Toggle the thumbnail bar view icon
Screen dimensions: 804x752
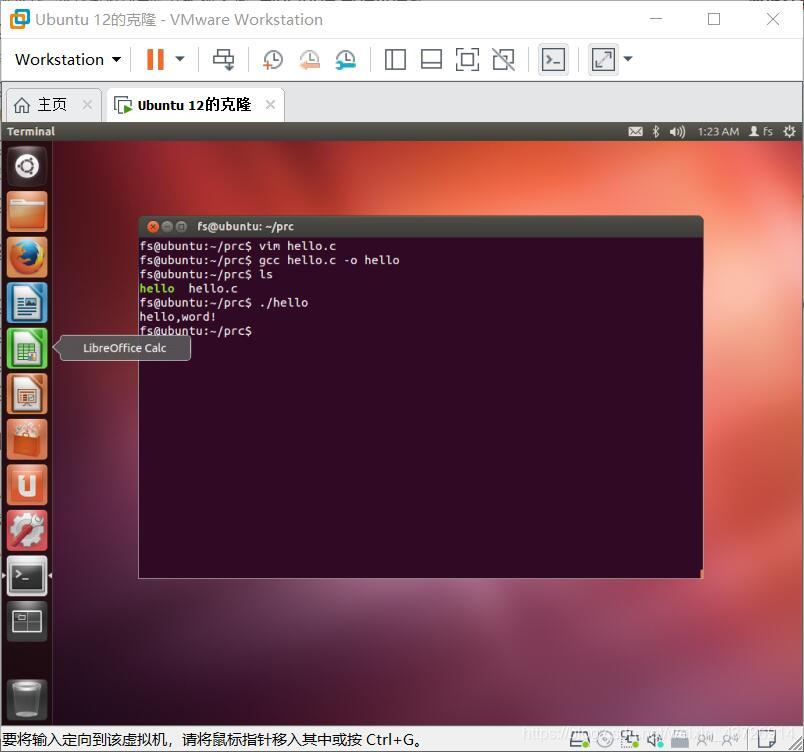coord(431,59)
